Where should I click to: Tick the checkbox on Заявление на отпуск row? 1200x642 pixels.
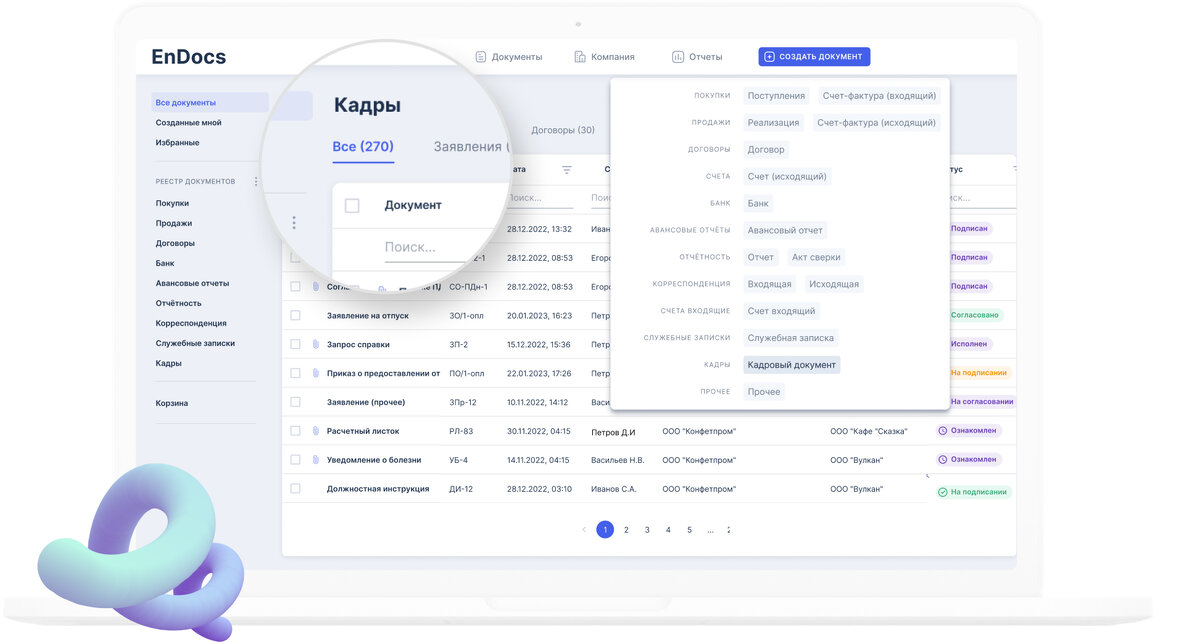point(295,315)
